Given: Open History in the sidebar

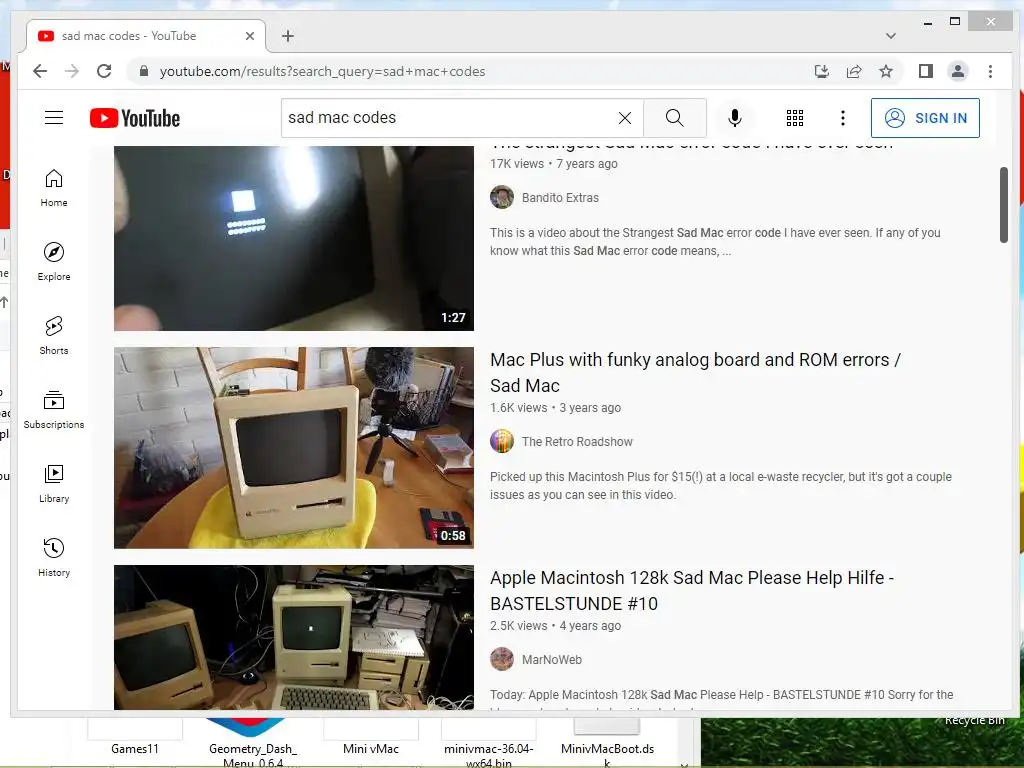Looking at the screenshot, I should coord(54,557).
